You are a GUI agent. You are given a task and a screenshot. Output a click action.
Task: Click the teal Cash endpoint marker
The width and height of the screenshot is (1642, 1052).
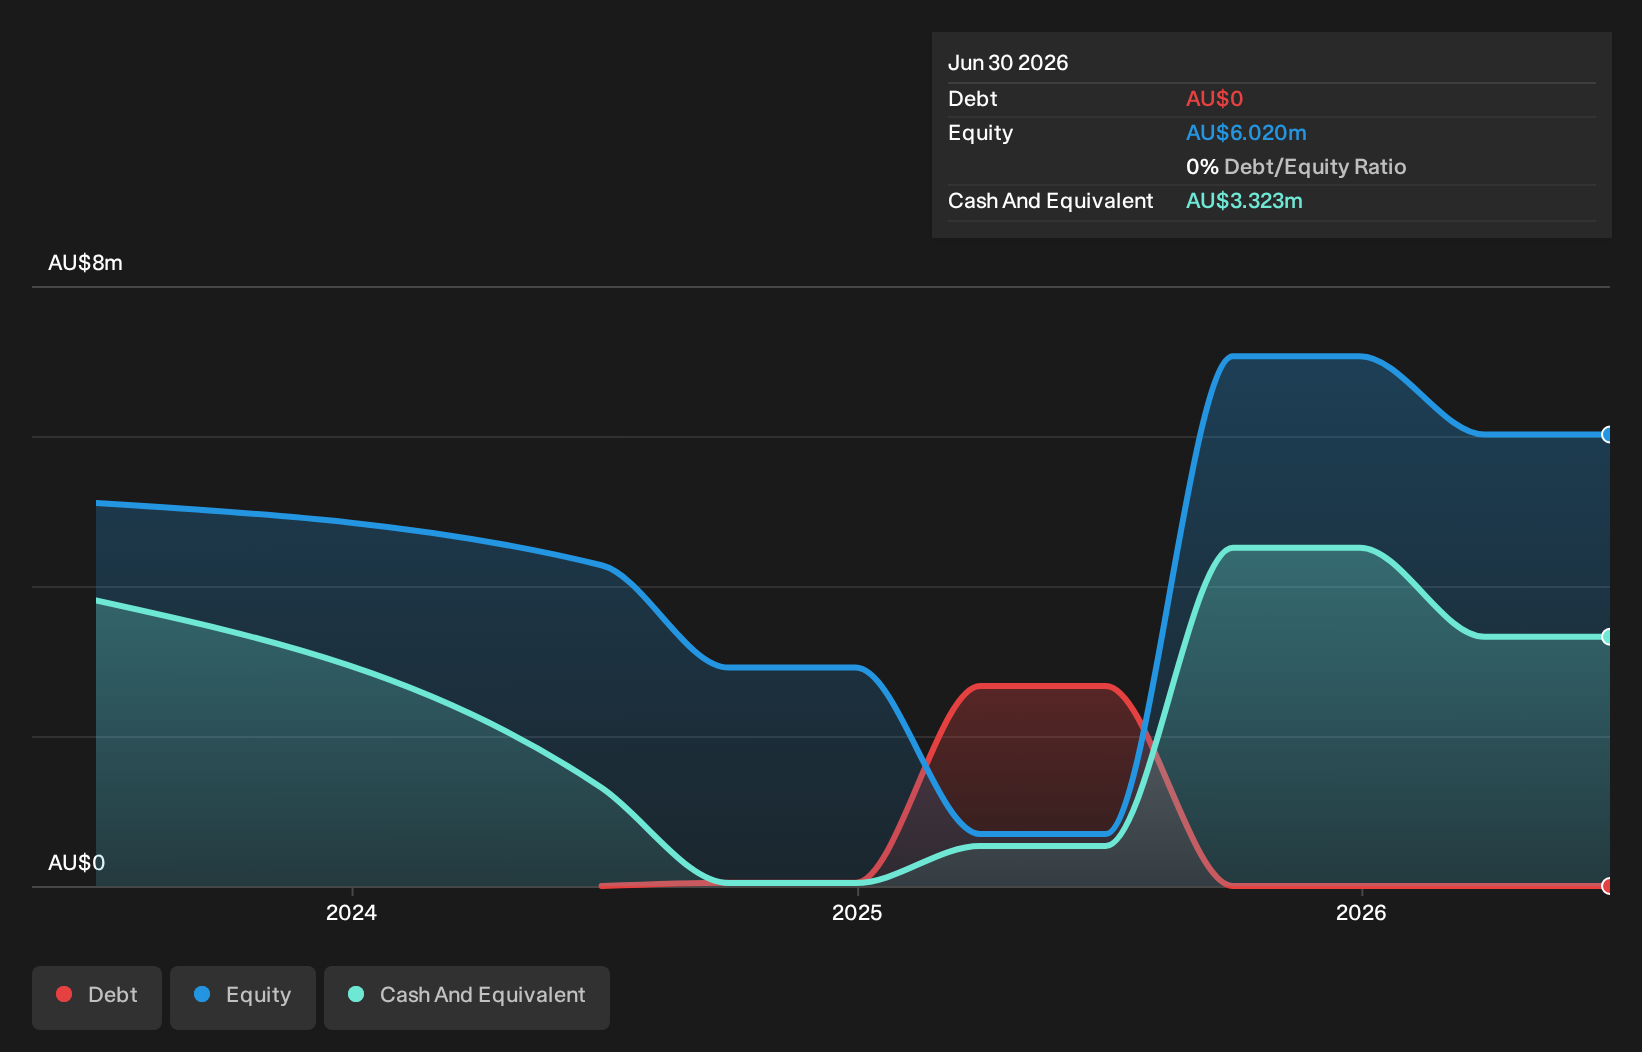(x=1608, y=637)
